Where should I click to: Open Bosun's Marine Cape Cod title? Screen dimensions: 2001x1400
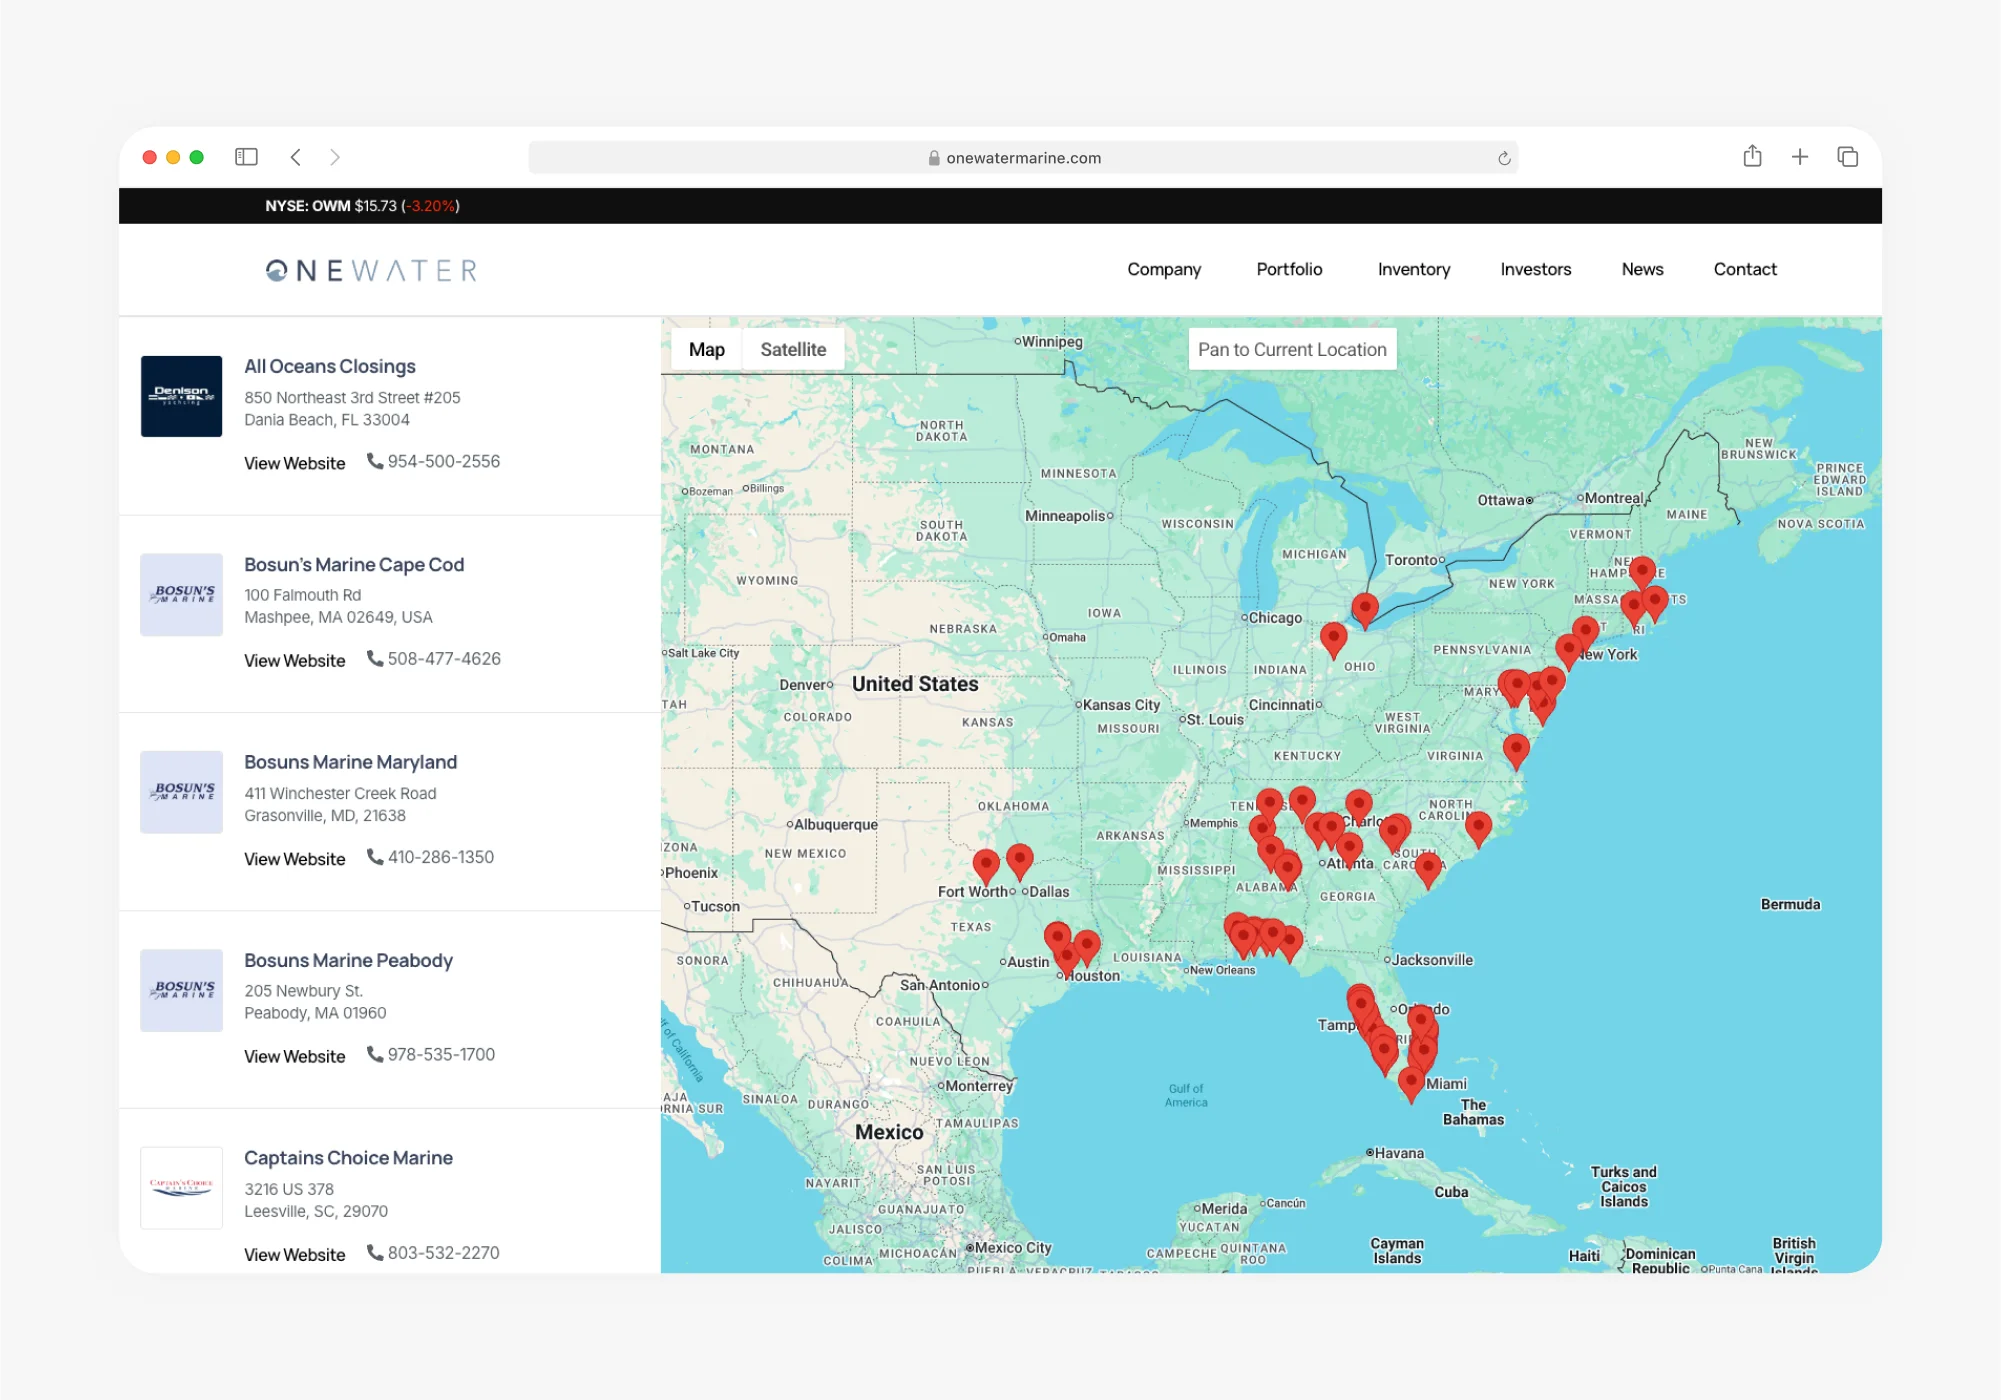coord(354,564)
